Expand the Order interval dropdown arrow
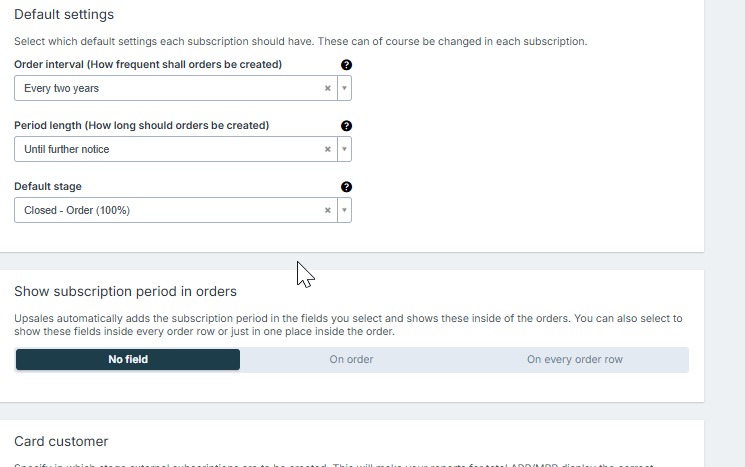 (344, 88)
